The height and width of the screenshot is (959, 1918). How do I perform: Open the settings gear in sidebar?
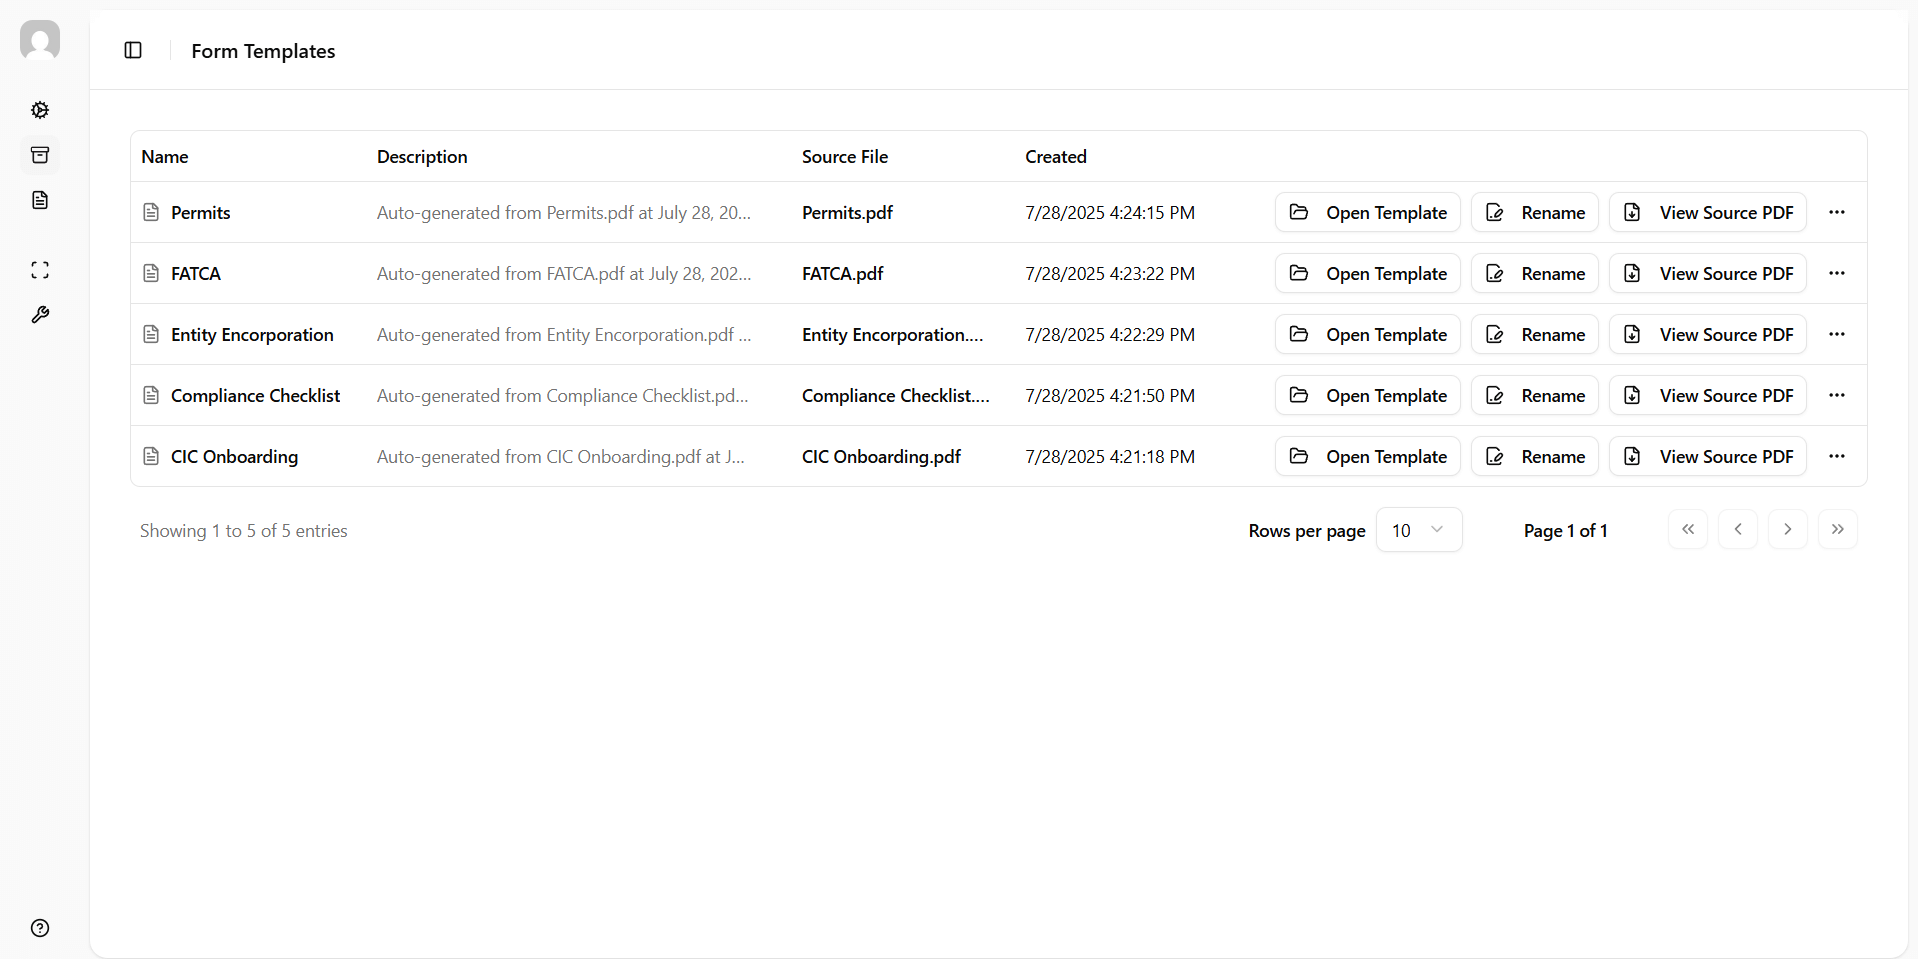pyautogui.click(x=40, y=110)
